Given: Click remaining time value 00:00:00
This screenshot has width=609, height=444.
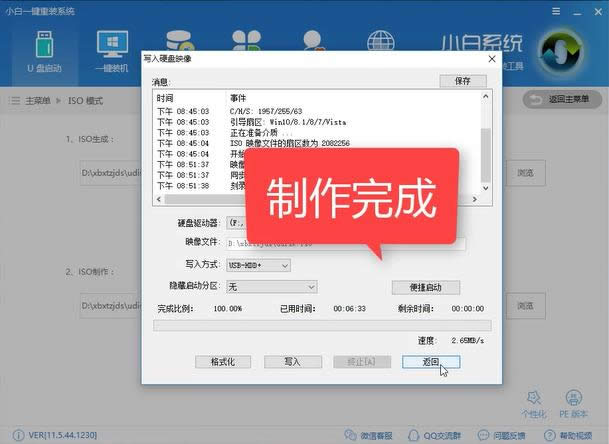Looking at the screenshot, I should (x=468, y=309).
